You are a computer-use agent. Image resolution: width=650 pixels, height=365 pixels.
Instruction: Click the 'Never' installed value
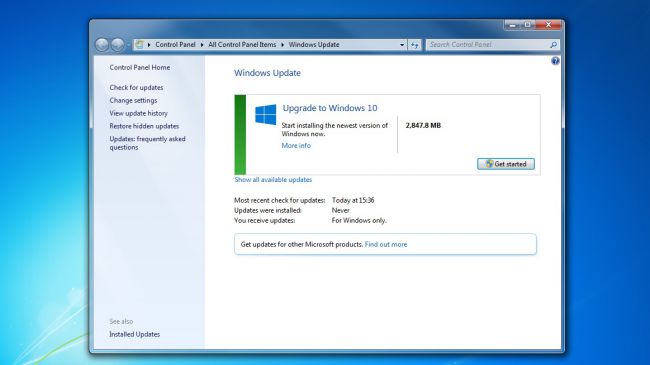340,210
